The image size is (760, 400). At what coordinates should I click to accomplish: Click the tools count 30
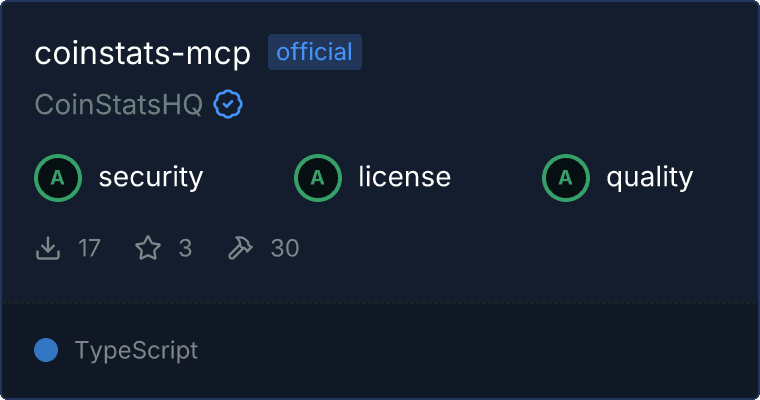click(285, 248)
